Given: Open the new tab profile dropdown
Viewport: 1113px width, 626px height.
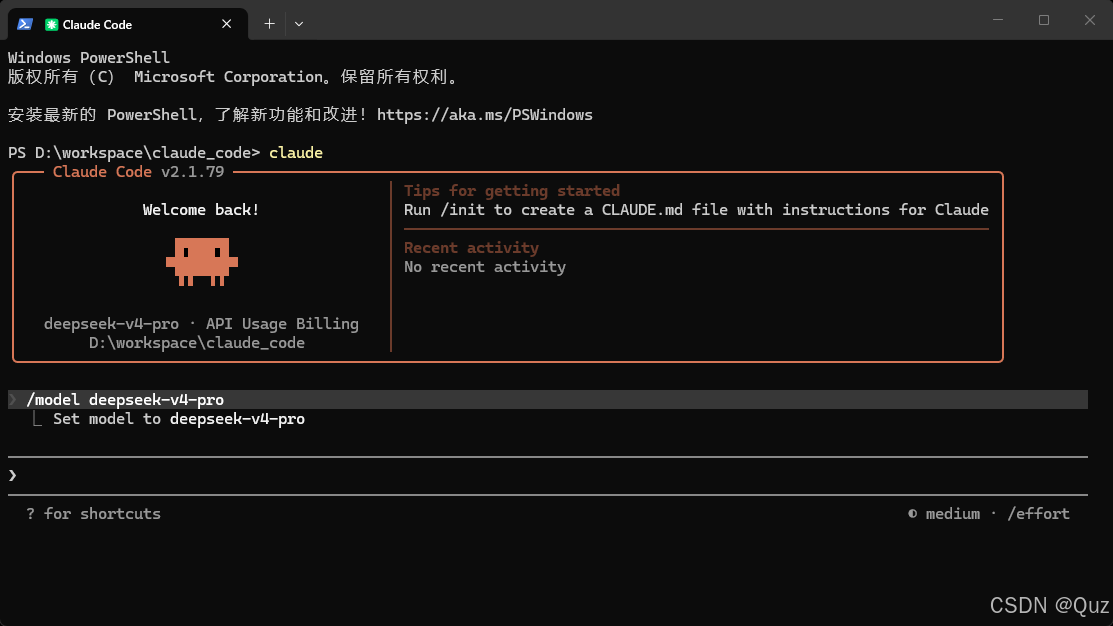Looking at the screenshot, I should [299, 24].
